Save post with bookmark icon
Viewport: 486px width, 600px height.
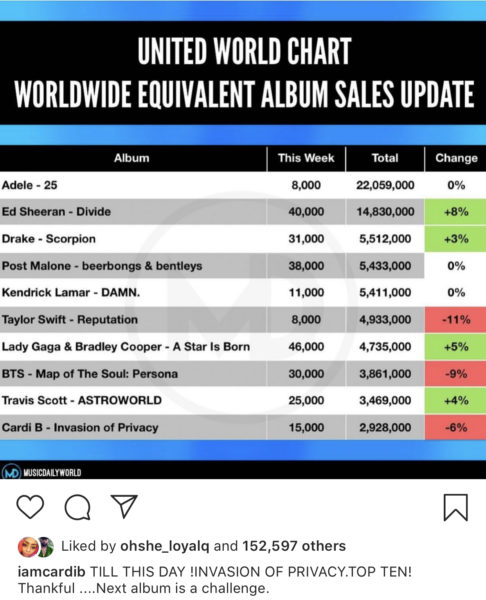pyautogui.click(x=455, y=507)
